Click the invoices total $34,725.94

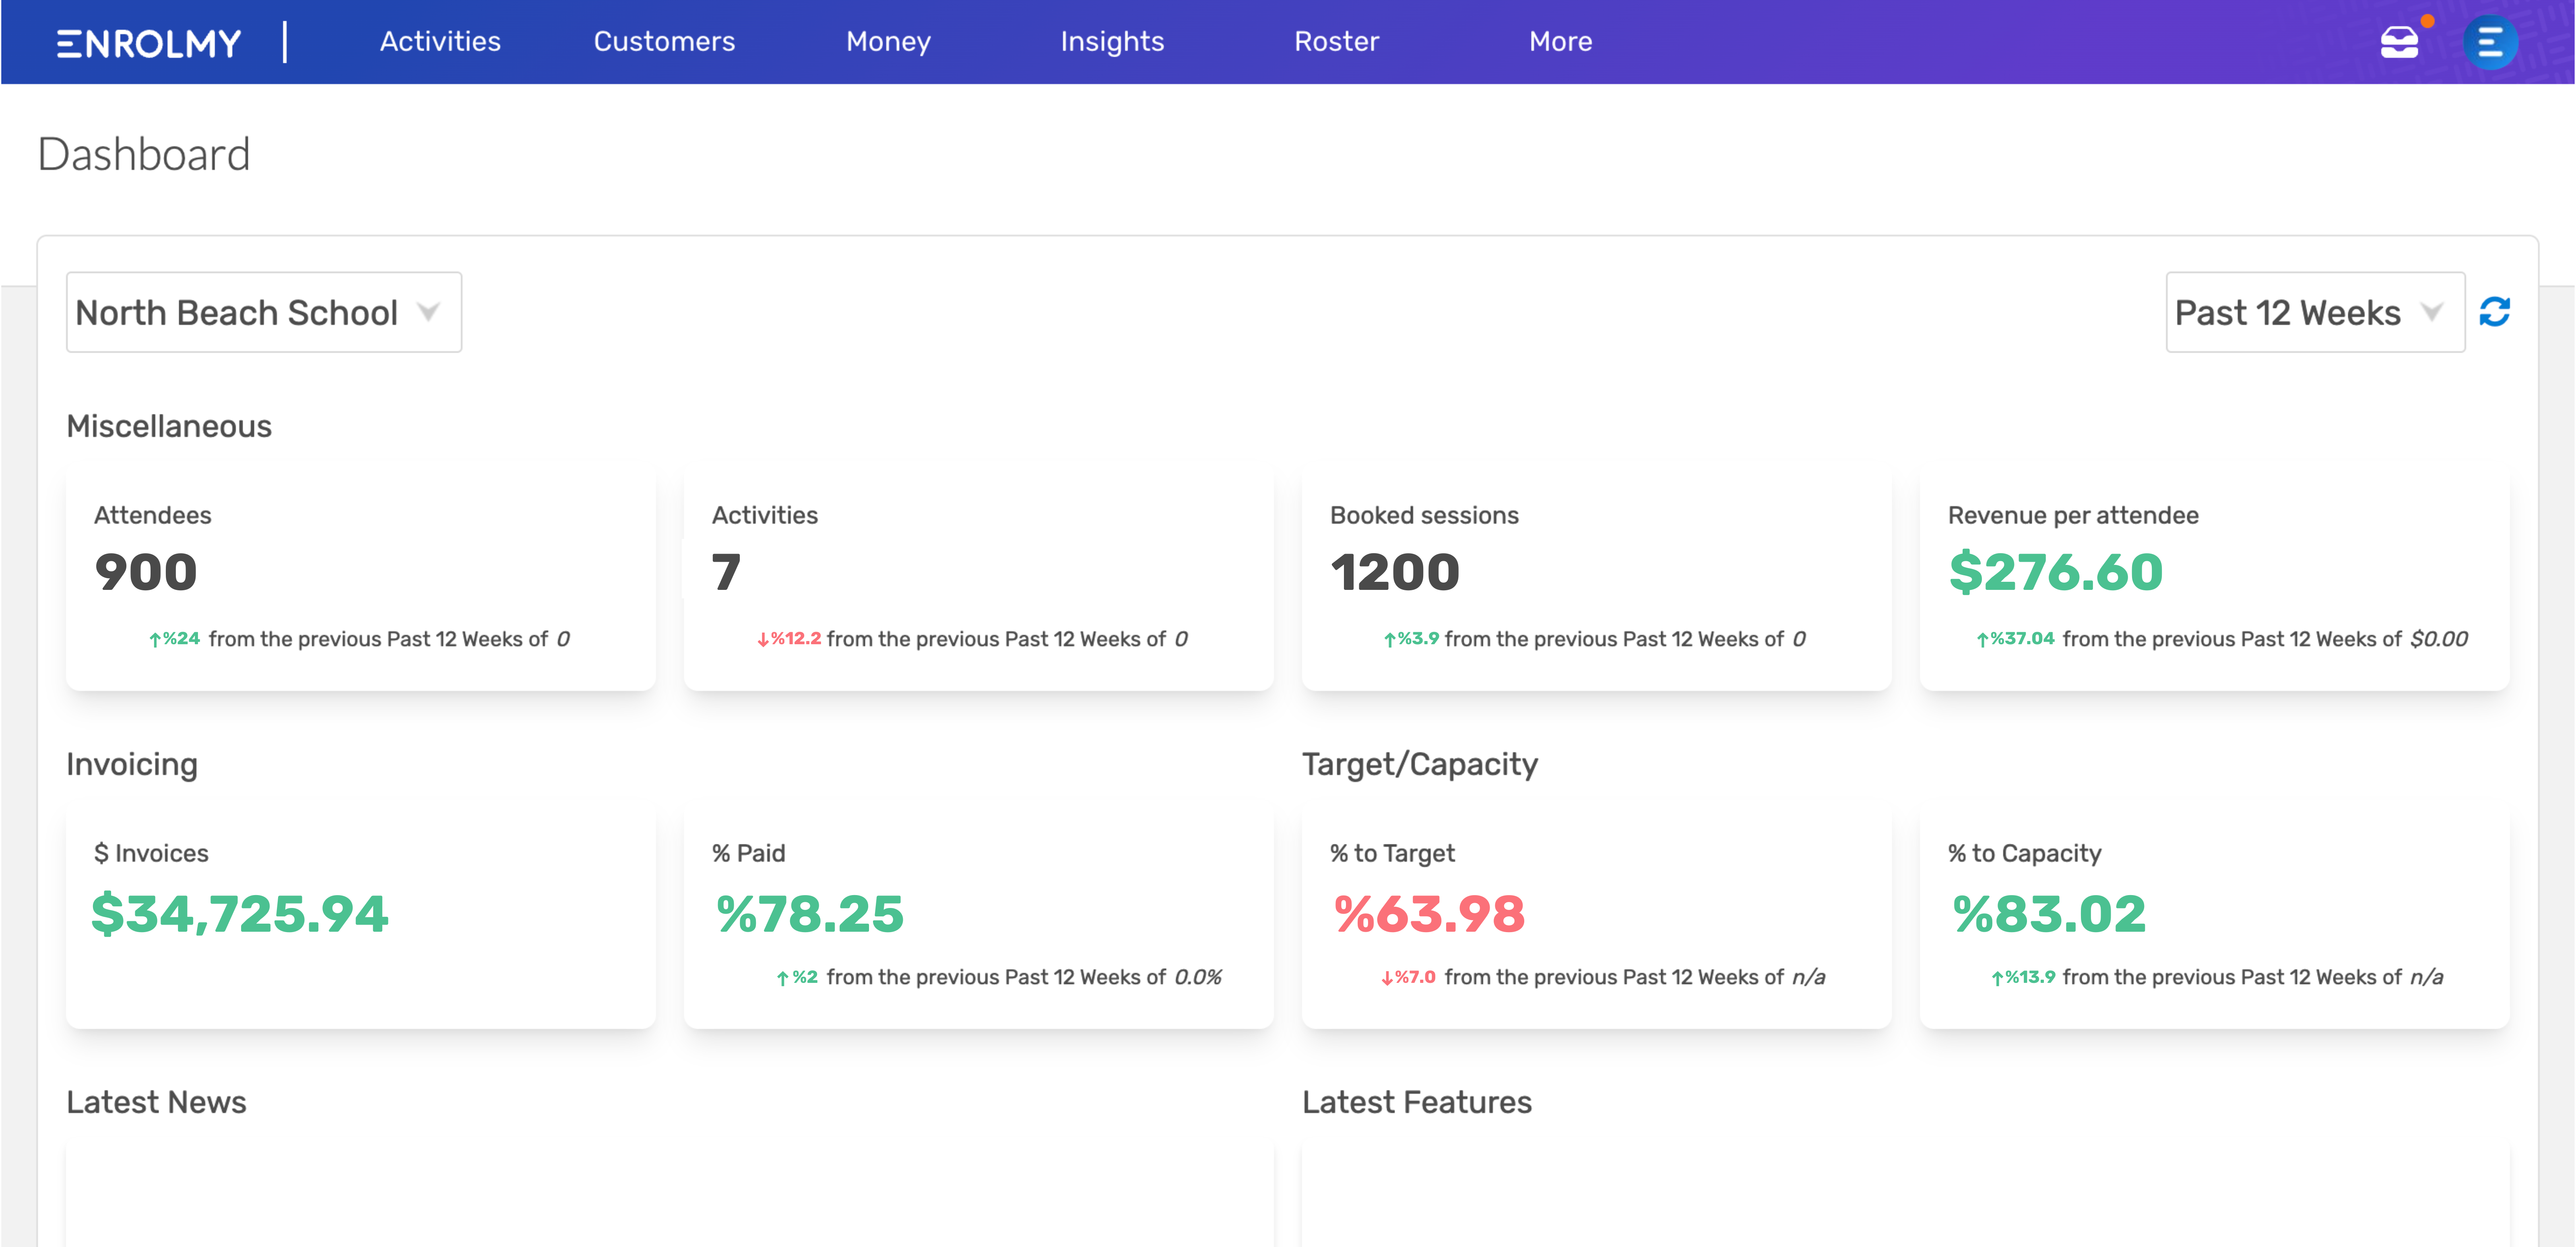(240, 914)
